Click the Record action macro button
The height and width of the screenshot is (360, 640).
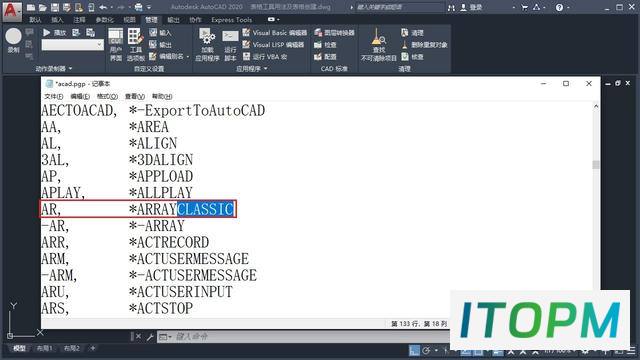(x=13, y=40)
